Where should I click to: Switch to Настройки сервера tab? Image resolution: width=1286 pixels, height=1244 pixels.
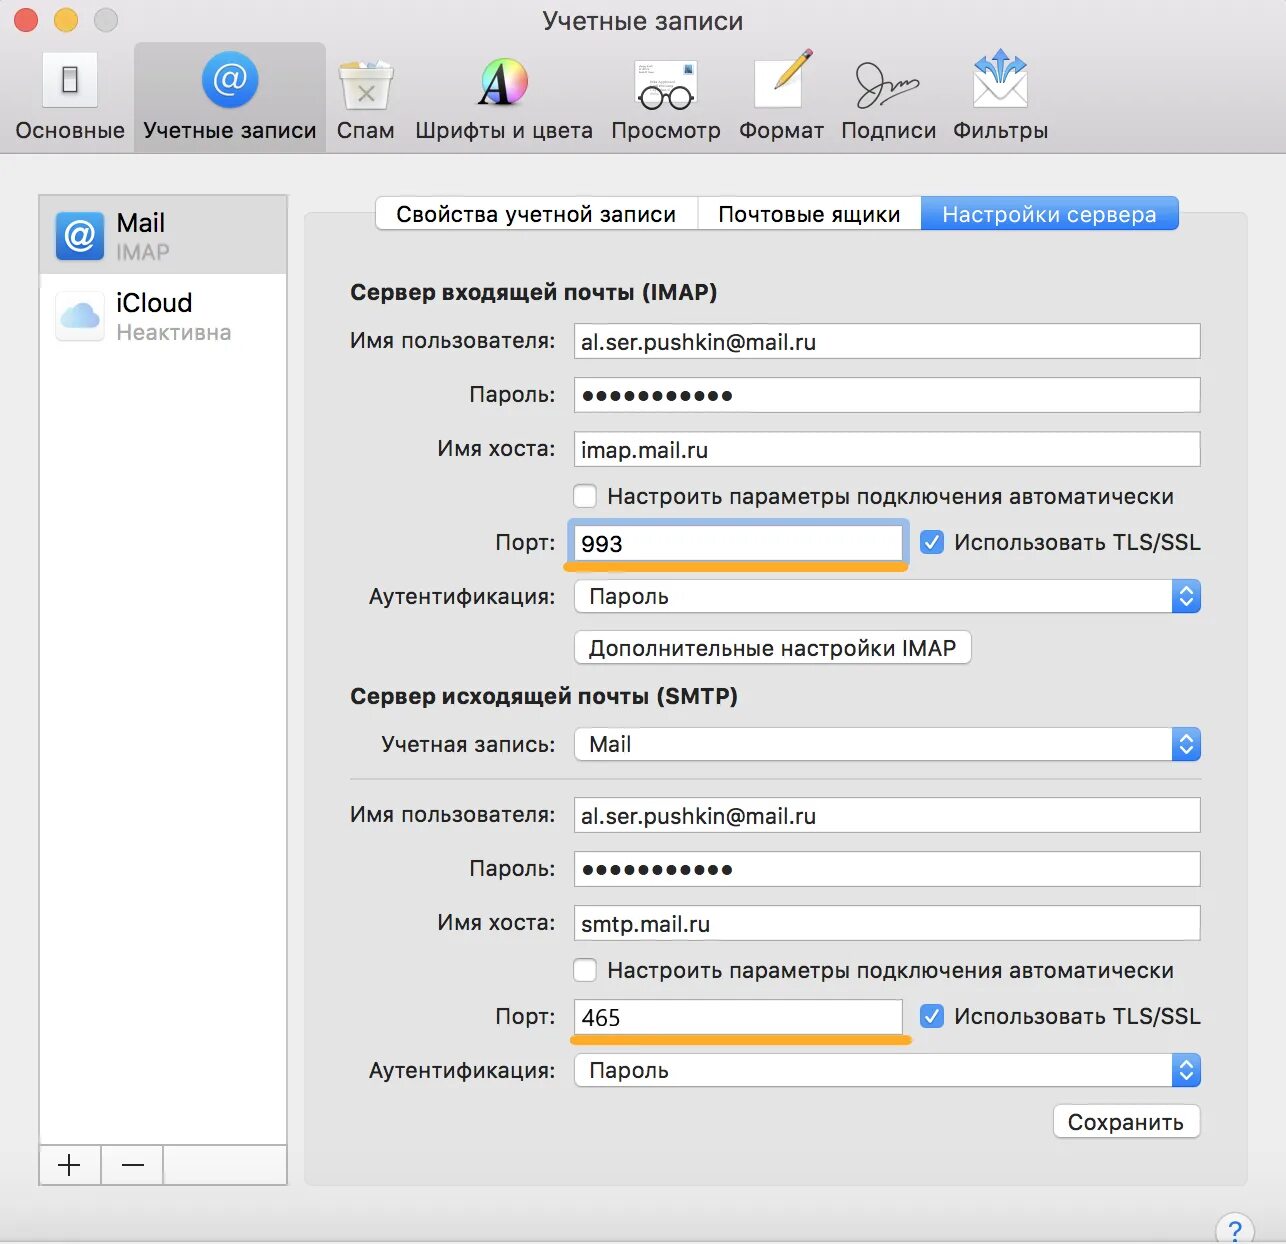coord(1049,214)
